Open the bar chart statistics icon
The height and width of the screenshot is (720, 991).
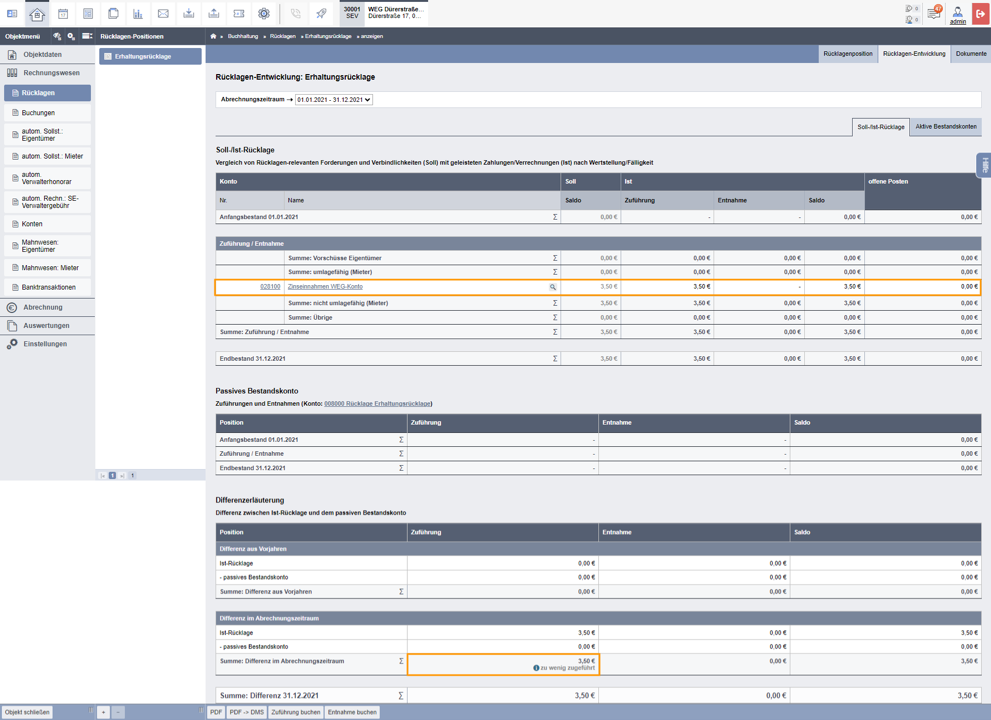tap(138, 13)
